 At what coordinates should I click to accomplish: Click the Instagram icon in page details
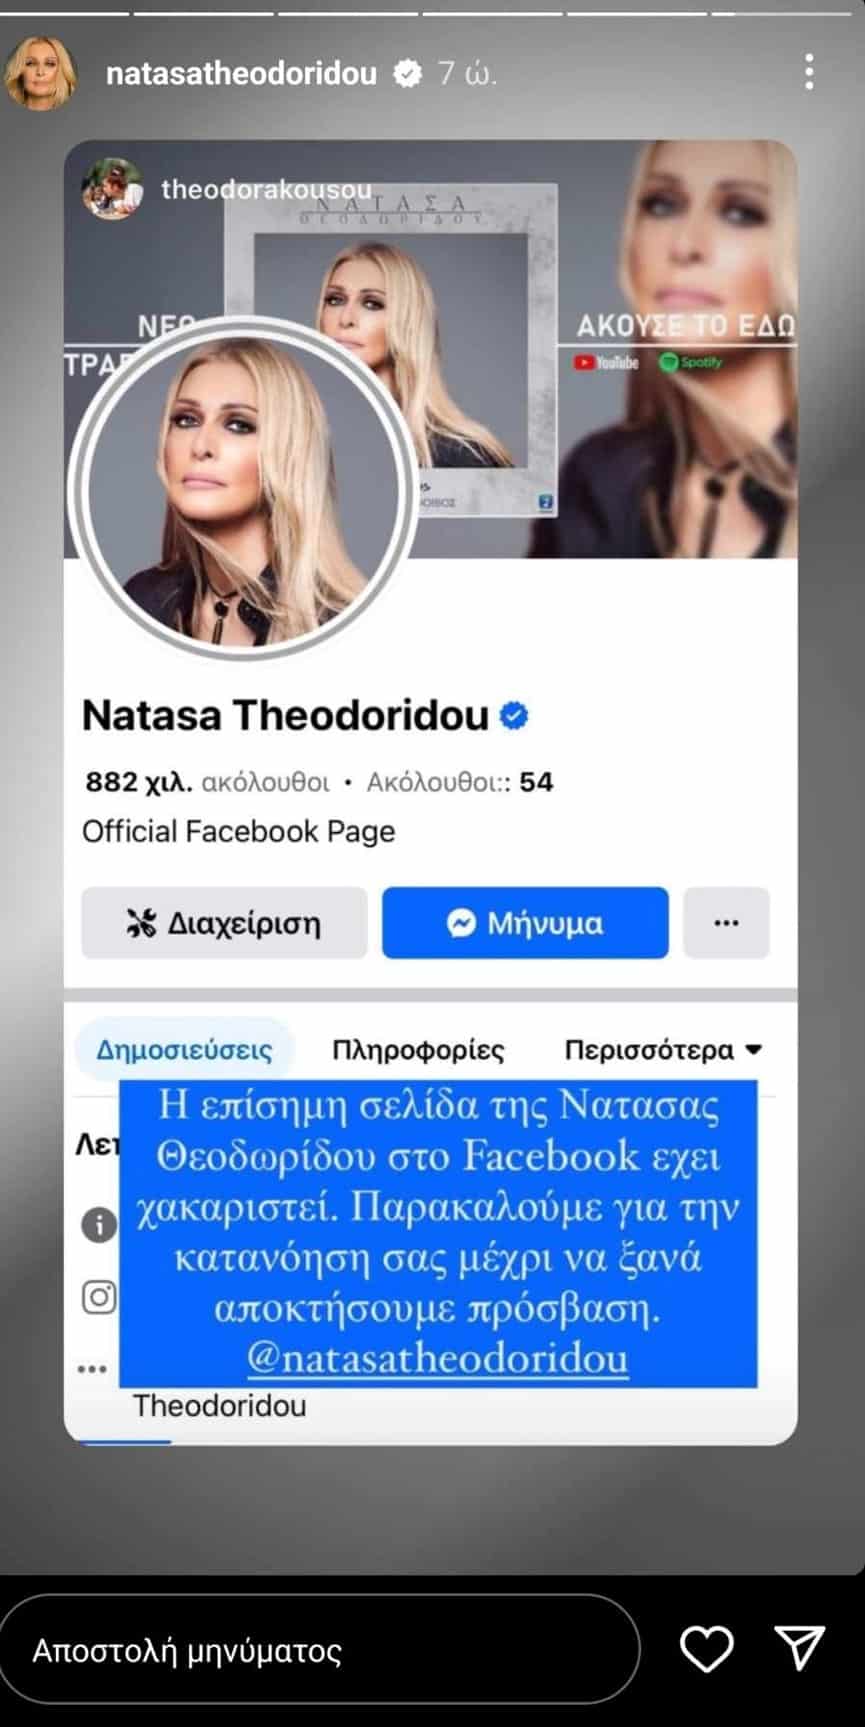pyautogui.click(x=99, y=1297)
